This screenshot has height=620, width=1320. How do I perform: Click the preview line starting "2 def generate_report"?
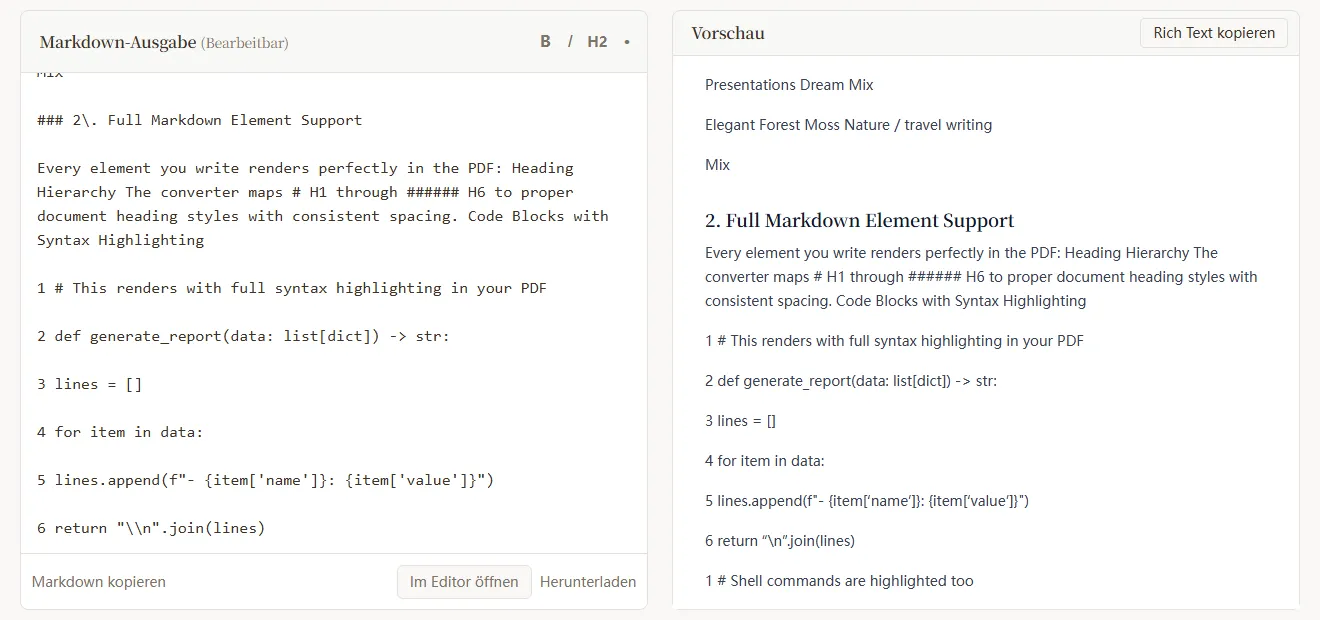pyautogui.click(x=851, y=381)
